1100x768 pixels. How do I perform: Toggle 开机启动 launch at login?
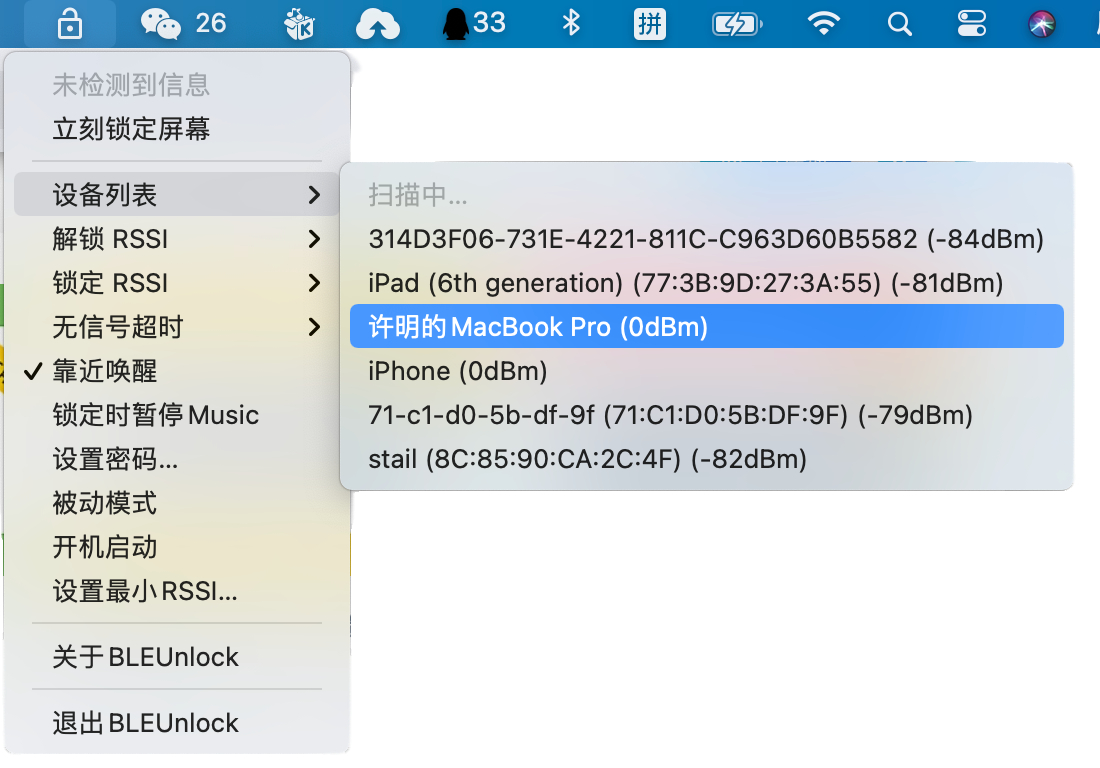coord(177,547)
